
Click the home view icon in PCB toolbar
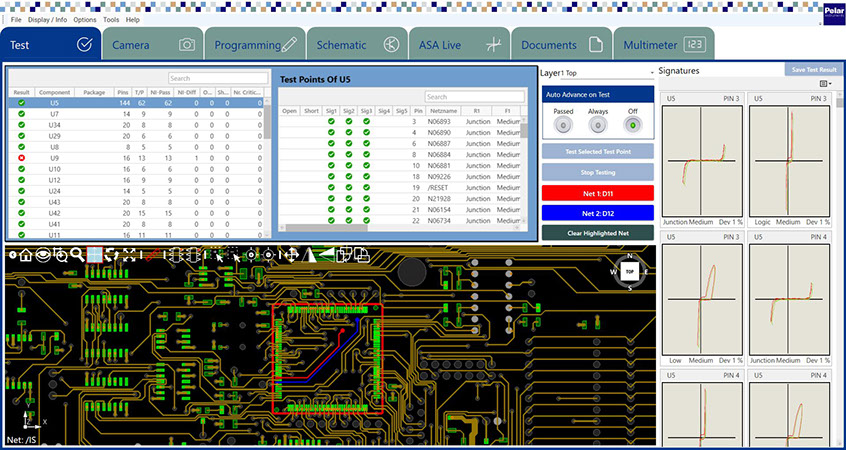click(x=27, y=255)
